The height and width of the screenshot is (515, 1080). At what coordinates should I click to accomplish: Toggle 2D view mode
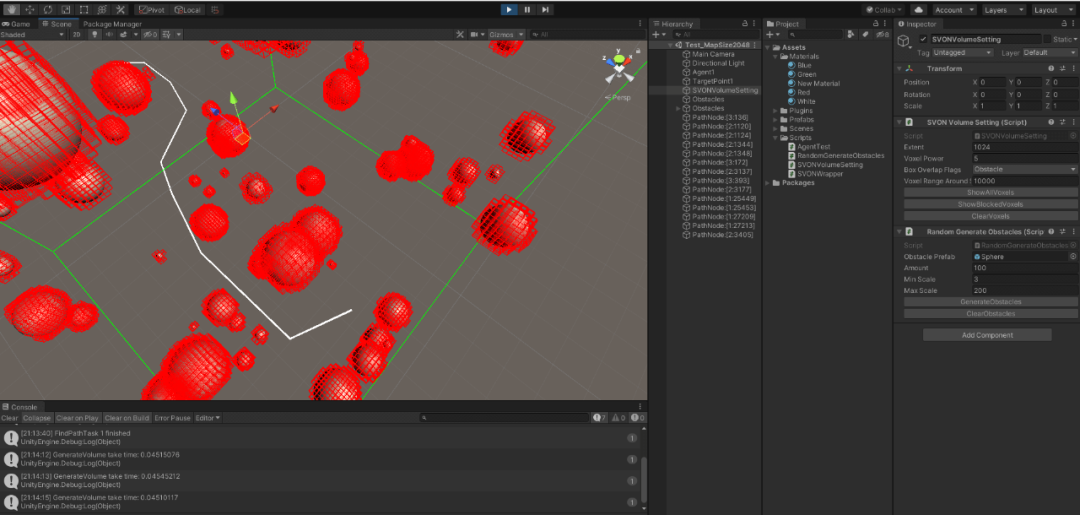tap(77, 34)
